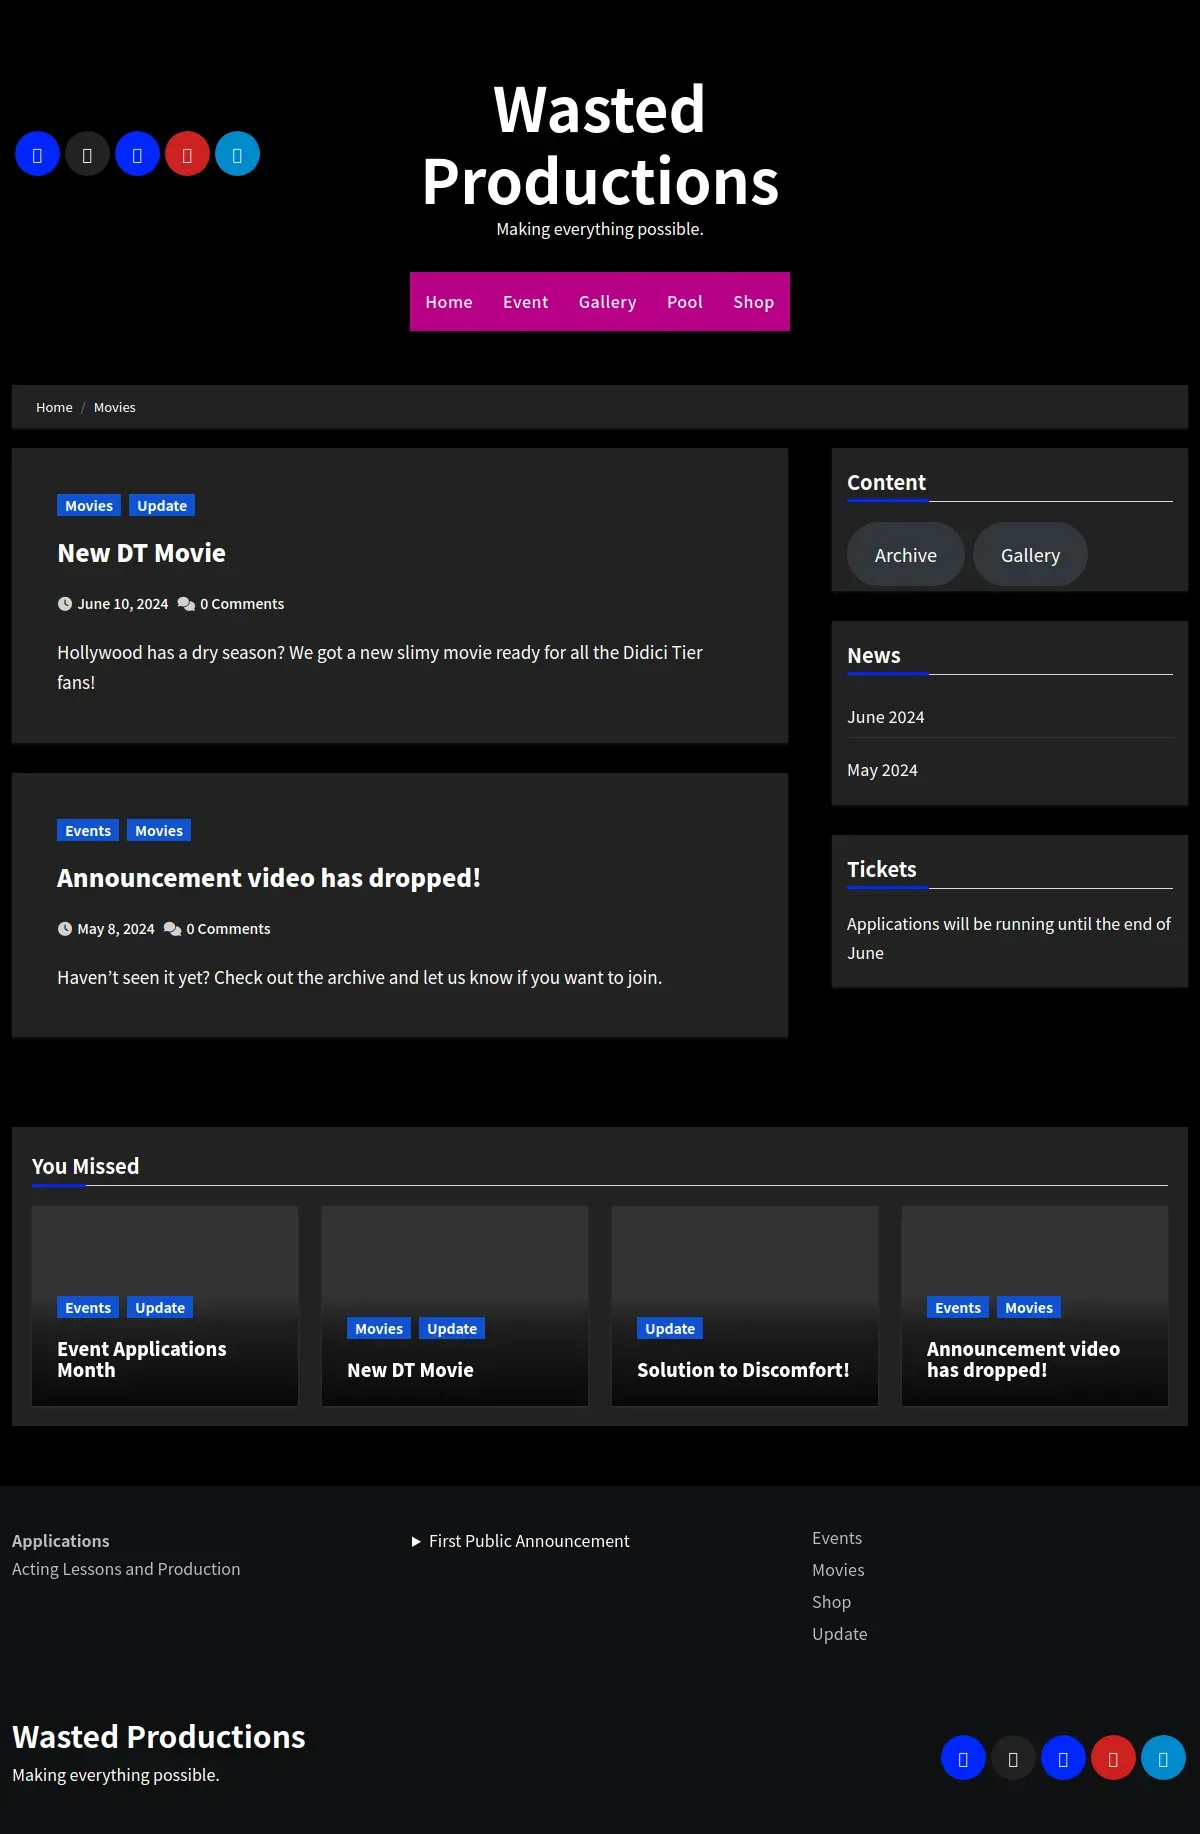Click the May 8, 2024 date link
The image size is (1200, 1834).
(x=116, y=929)
